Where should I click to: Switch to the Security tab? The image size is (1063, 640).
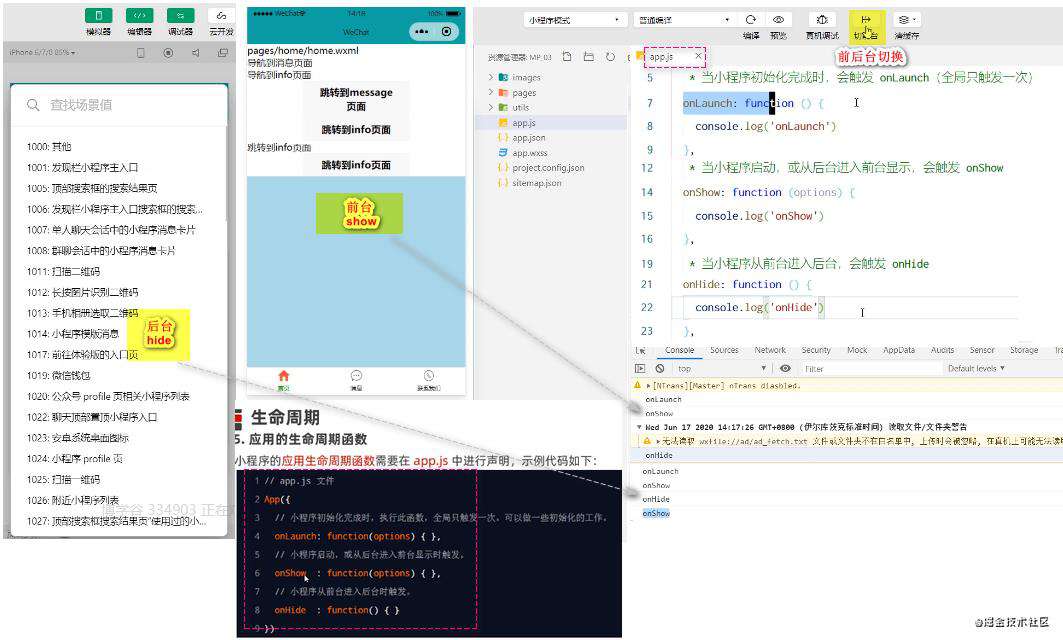[x=816, y=350]
